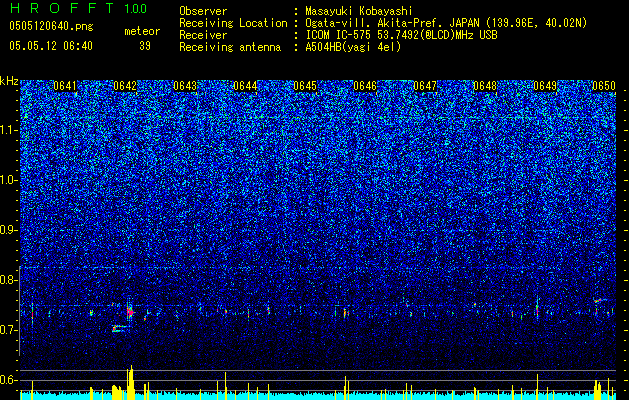The height and width of the screenshot is (400, 629).
Task: Click the 0645 time marker
Action: point(305,86)
